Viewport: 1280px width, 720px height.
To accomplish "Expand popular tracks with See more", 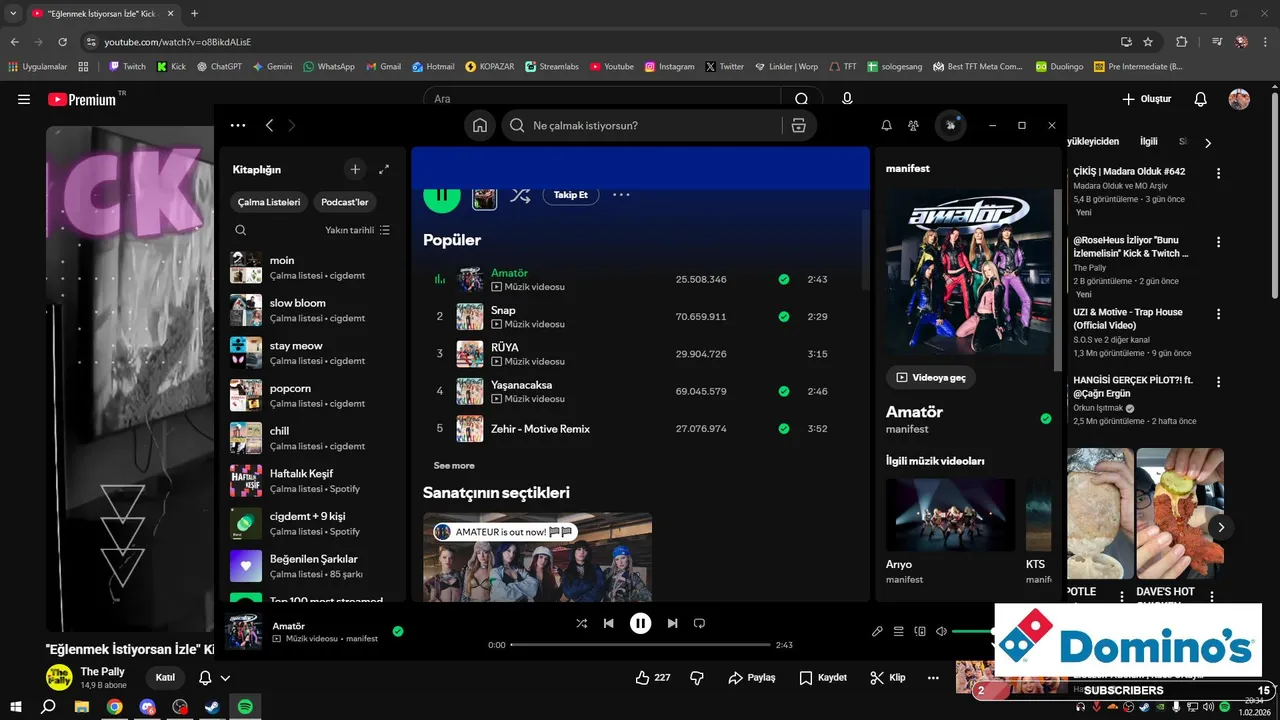I will point(454,466).
